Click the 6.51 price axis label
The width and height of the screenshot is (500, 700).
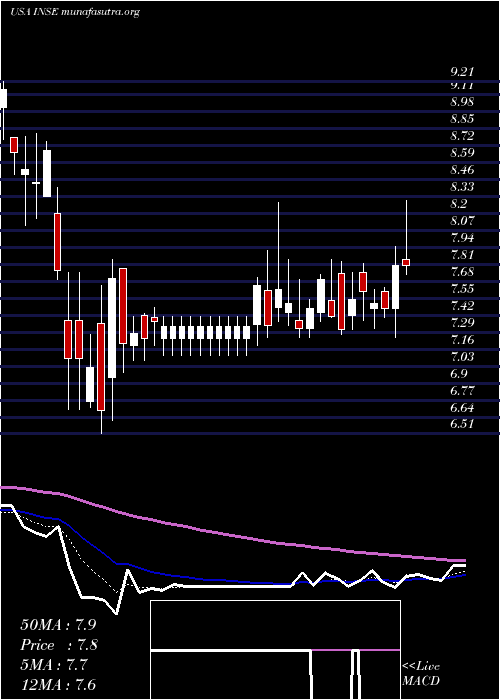pyautogui.click(x=462, y=424)
